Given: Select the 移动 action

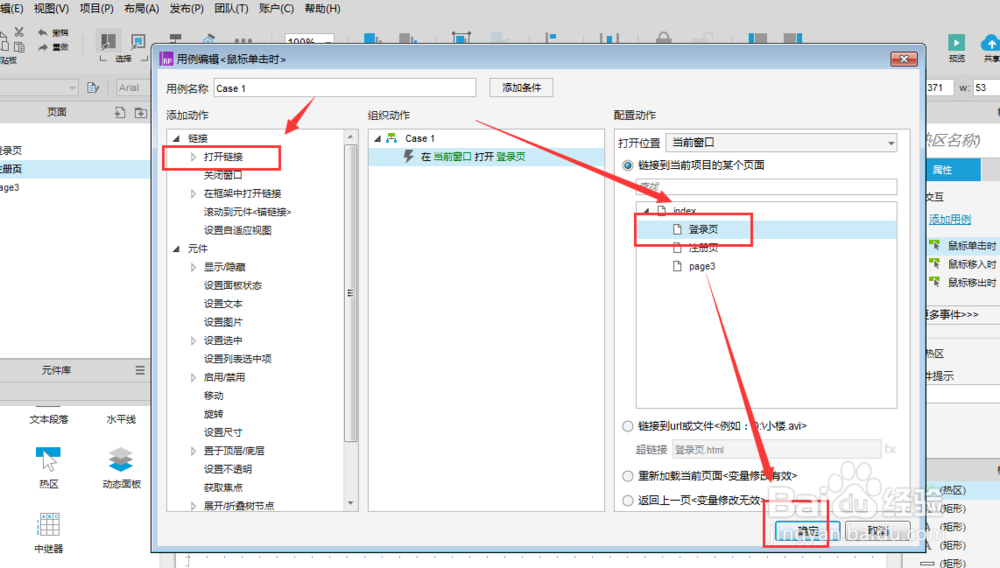Looking at the screenshot, I should (x=214, y=396).
